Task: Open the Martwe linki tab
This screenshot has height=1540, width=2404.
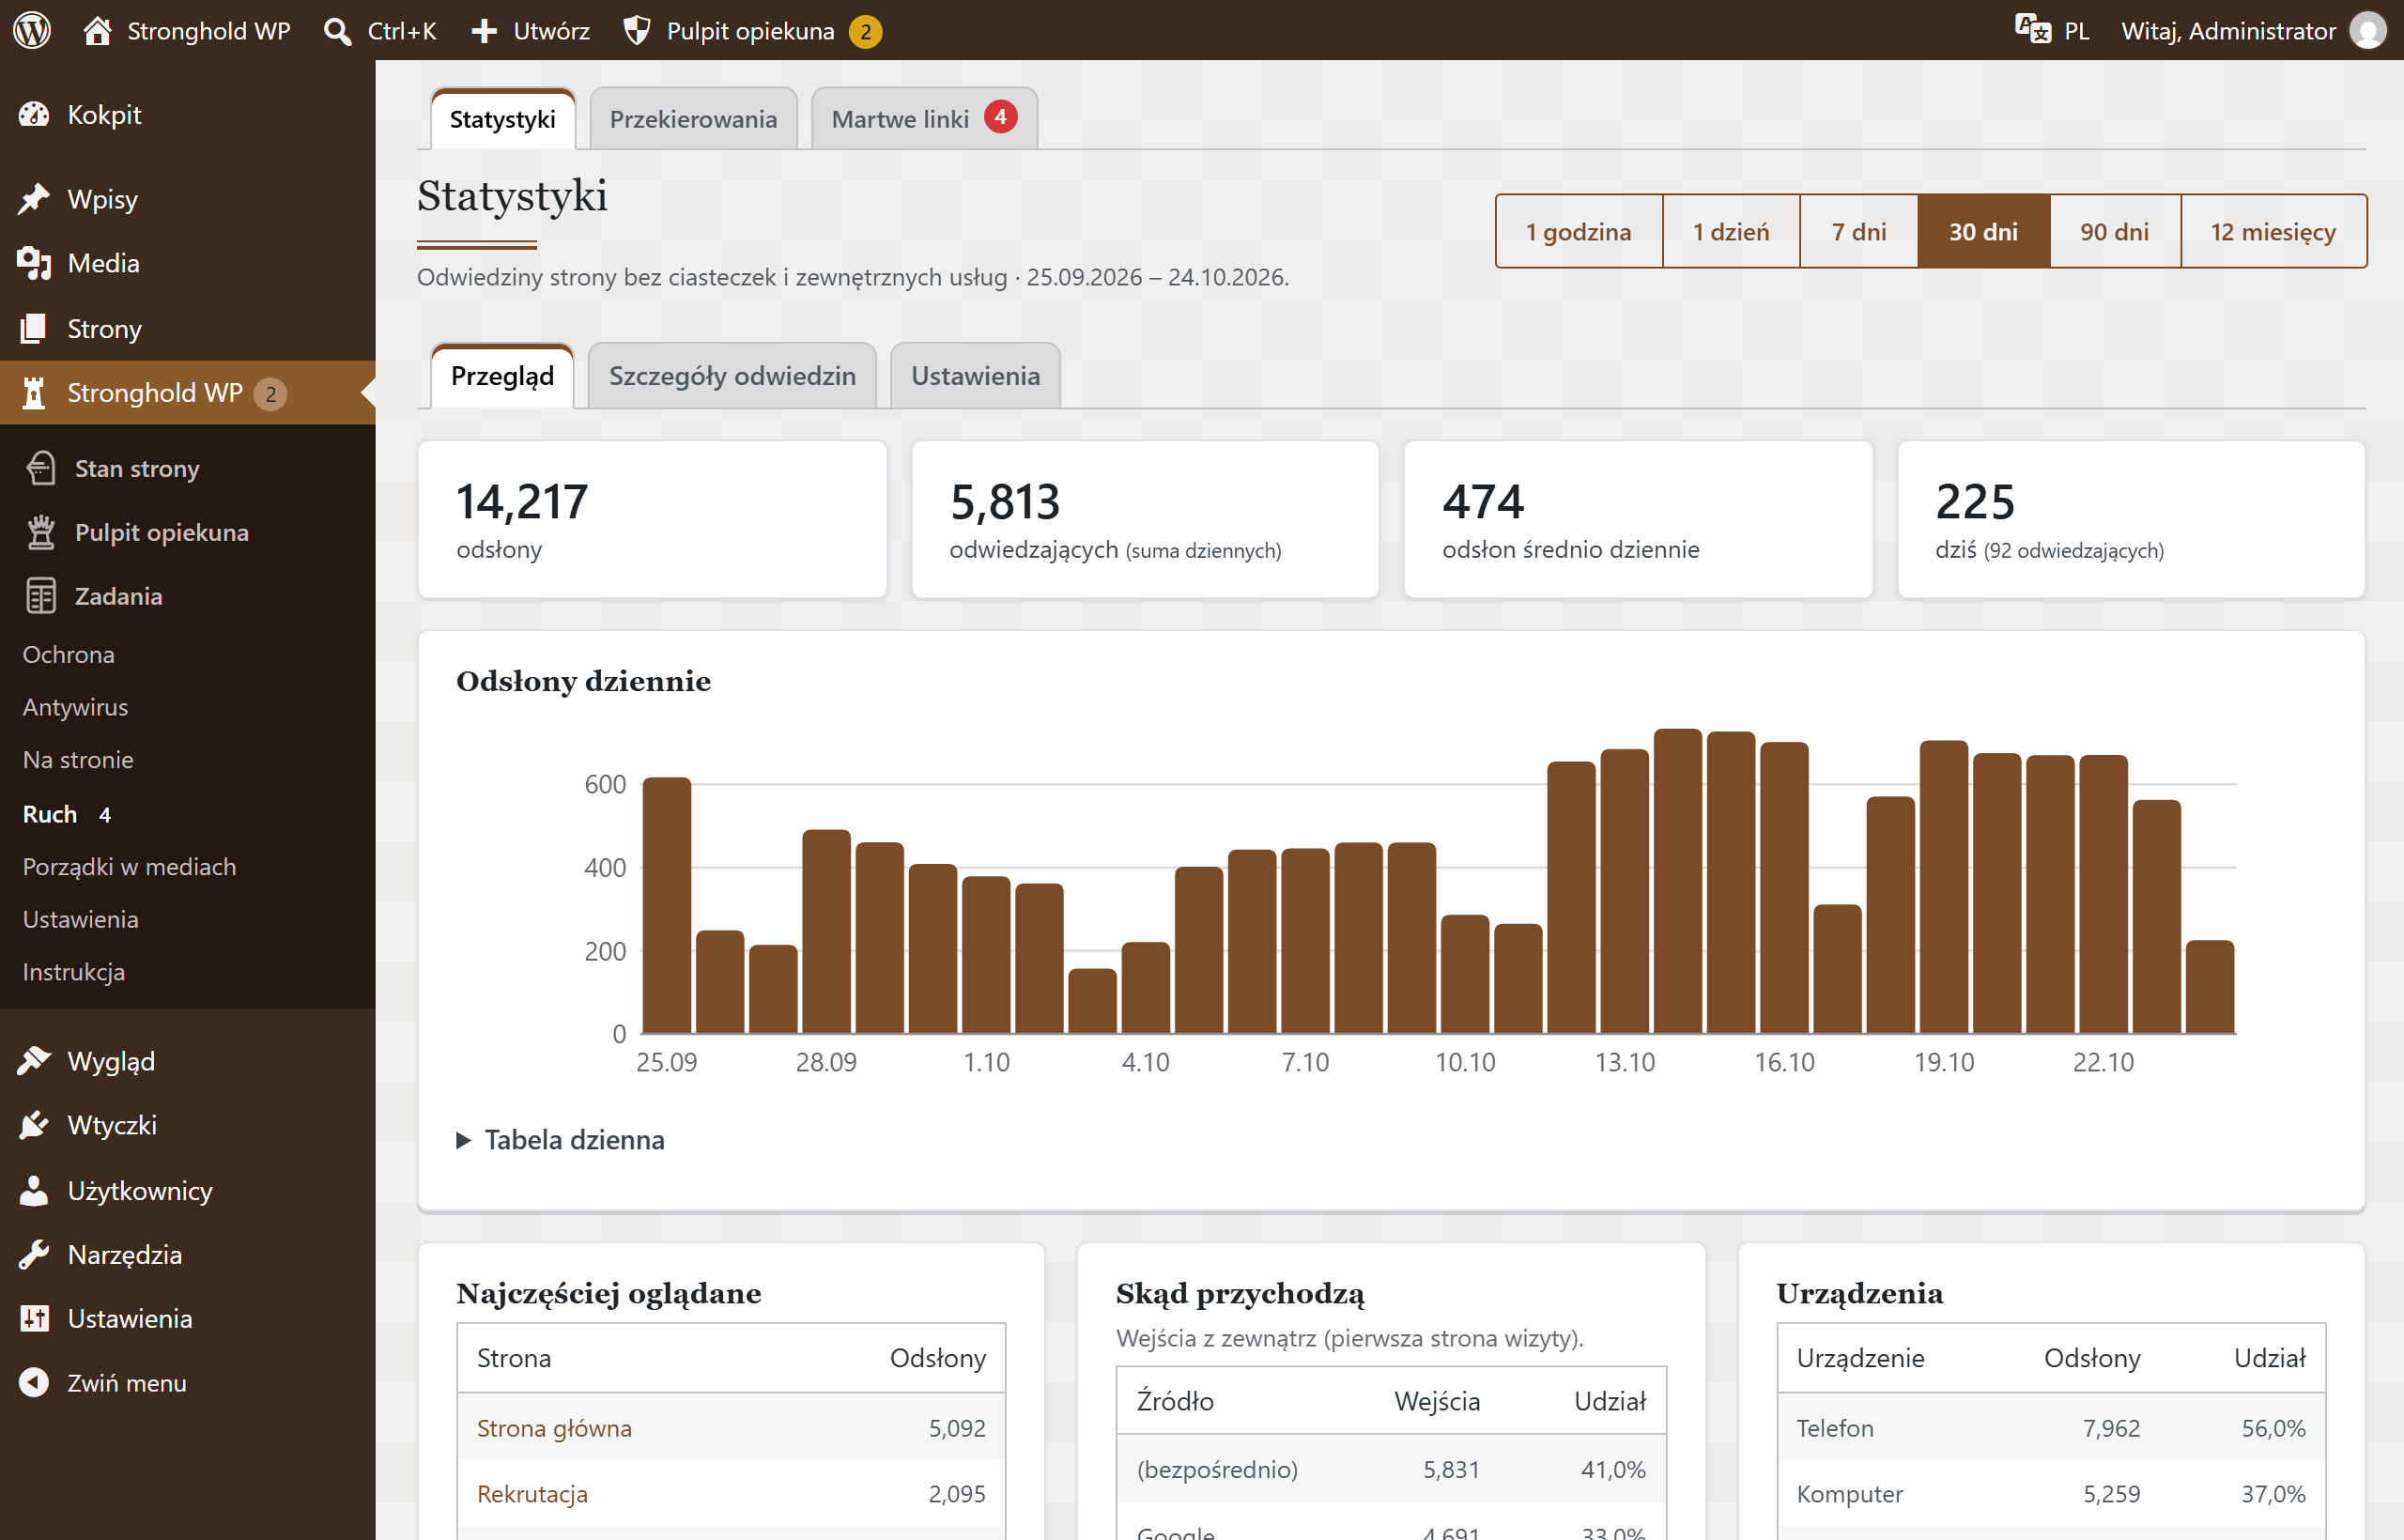Action: pos(924,119)
